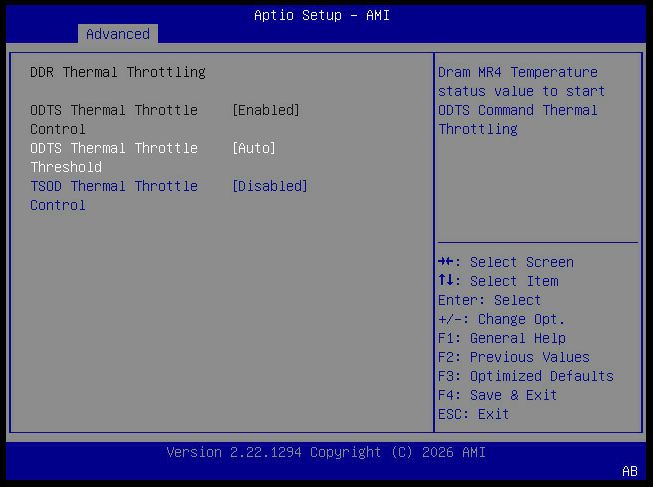Click the AB indicator in footer
This screenshot has height=487, width=653.
630,471
